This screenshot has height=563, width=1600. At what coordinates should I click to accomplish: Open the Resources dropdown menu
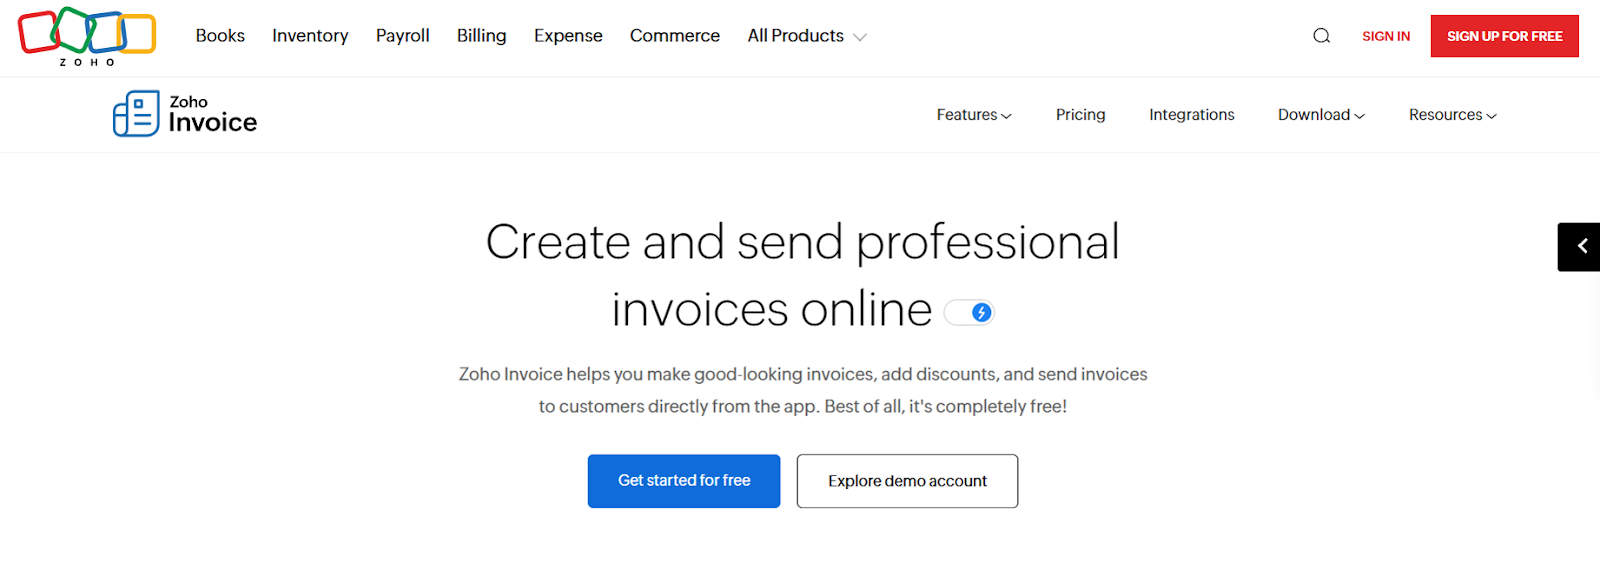[x=1452, y=115]
